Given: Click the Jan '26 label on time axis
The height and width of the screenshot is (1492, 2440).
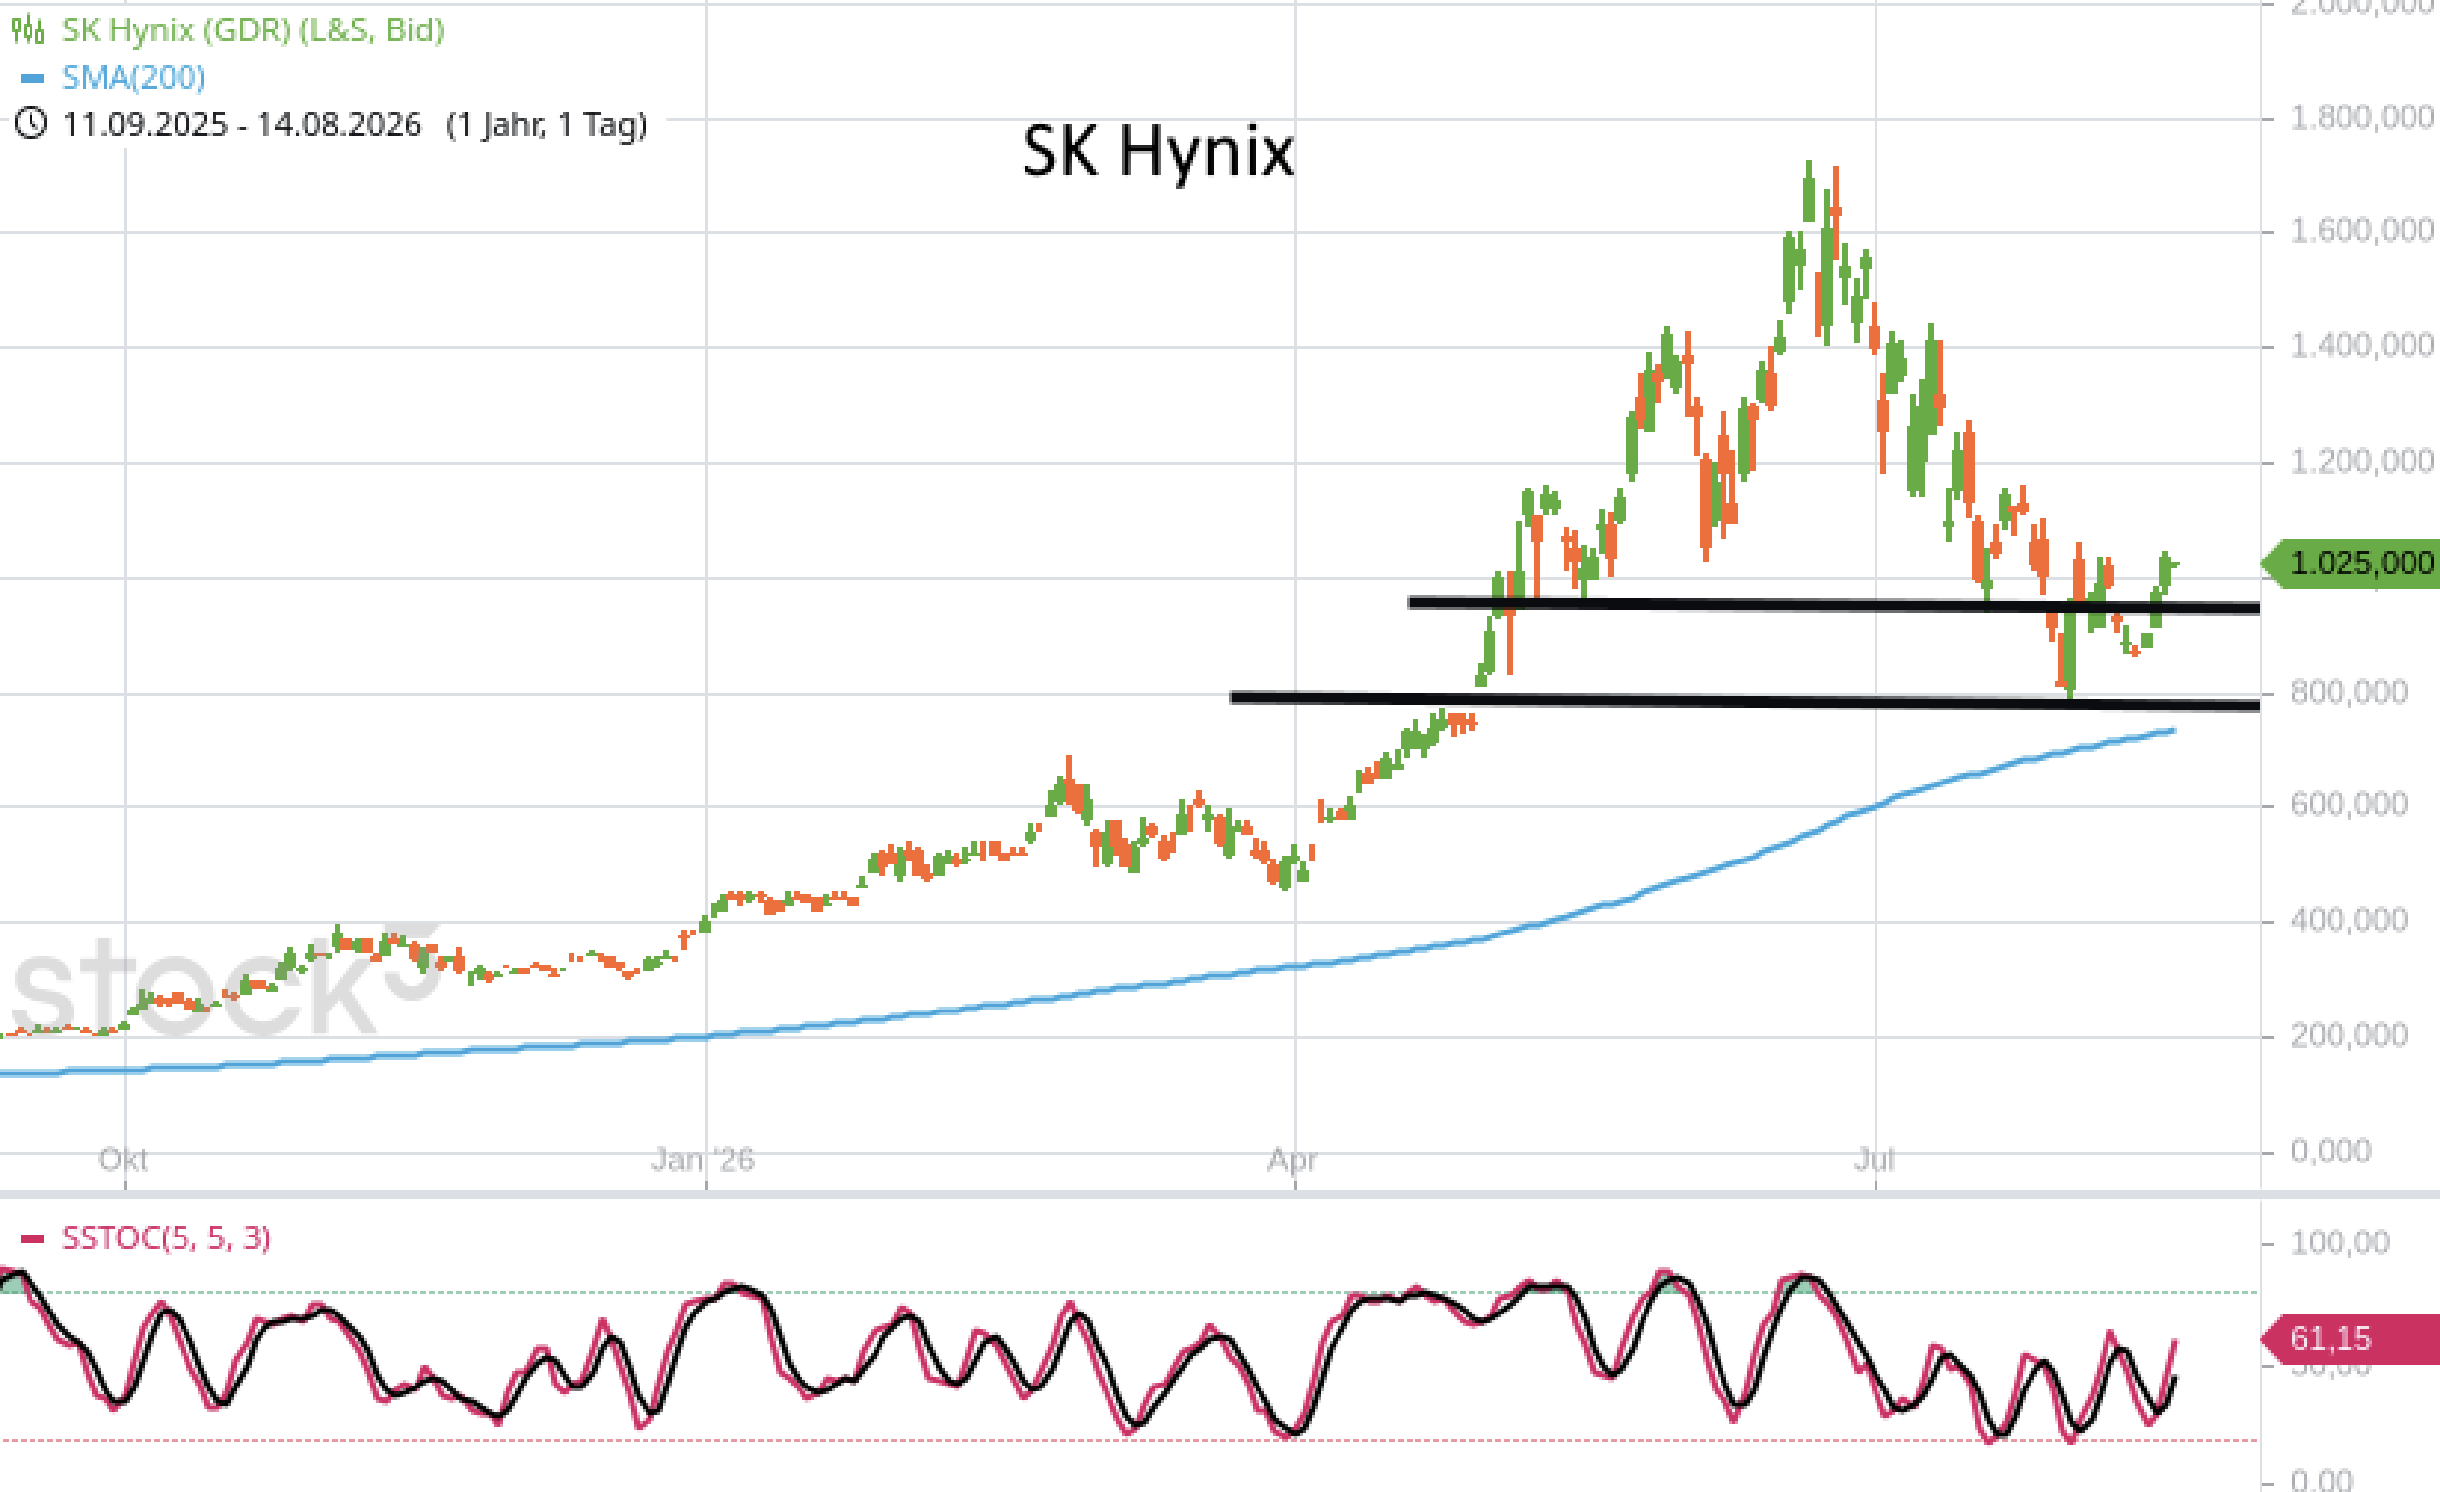Looking at the screenshot, I should pos(703,1160).
